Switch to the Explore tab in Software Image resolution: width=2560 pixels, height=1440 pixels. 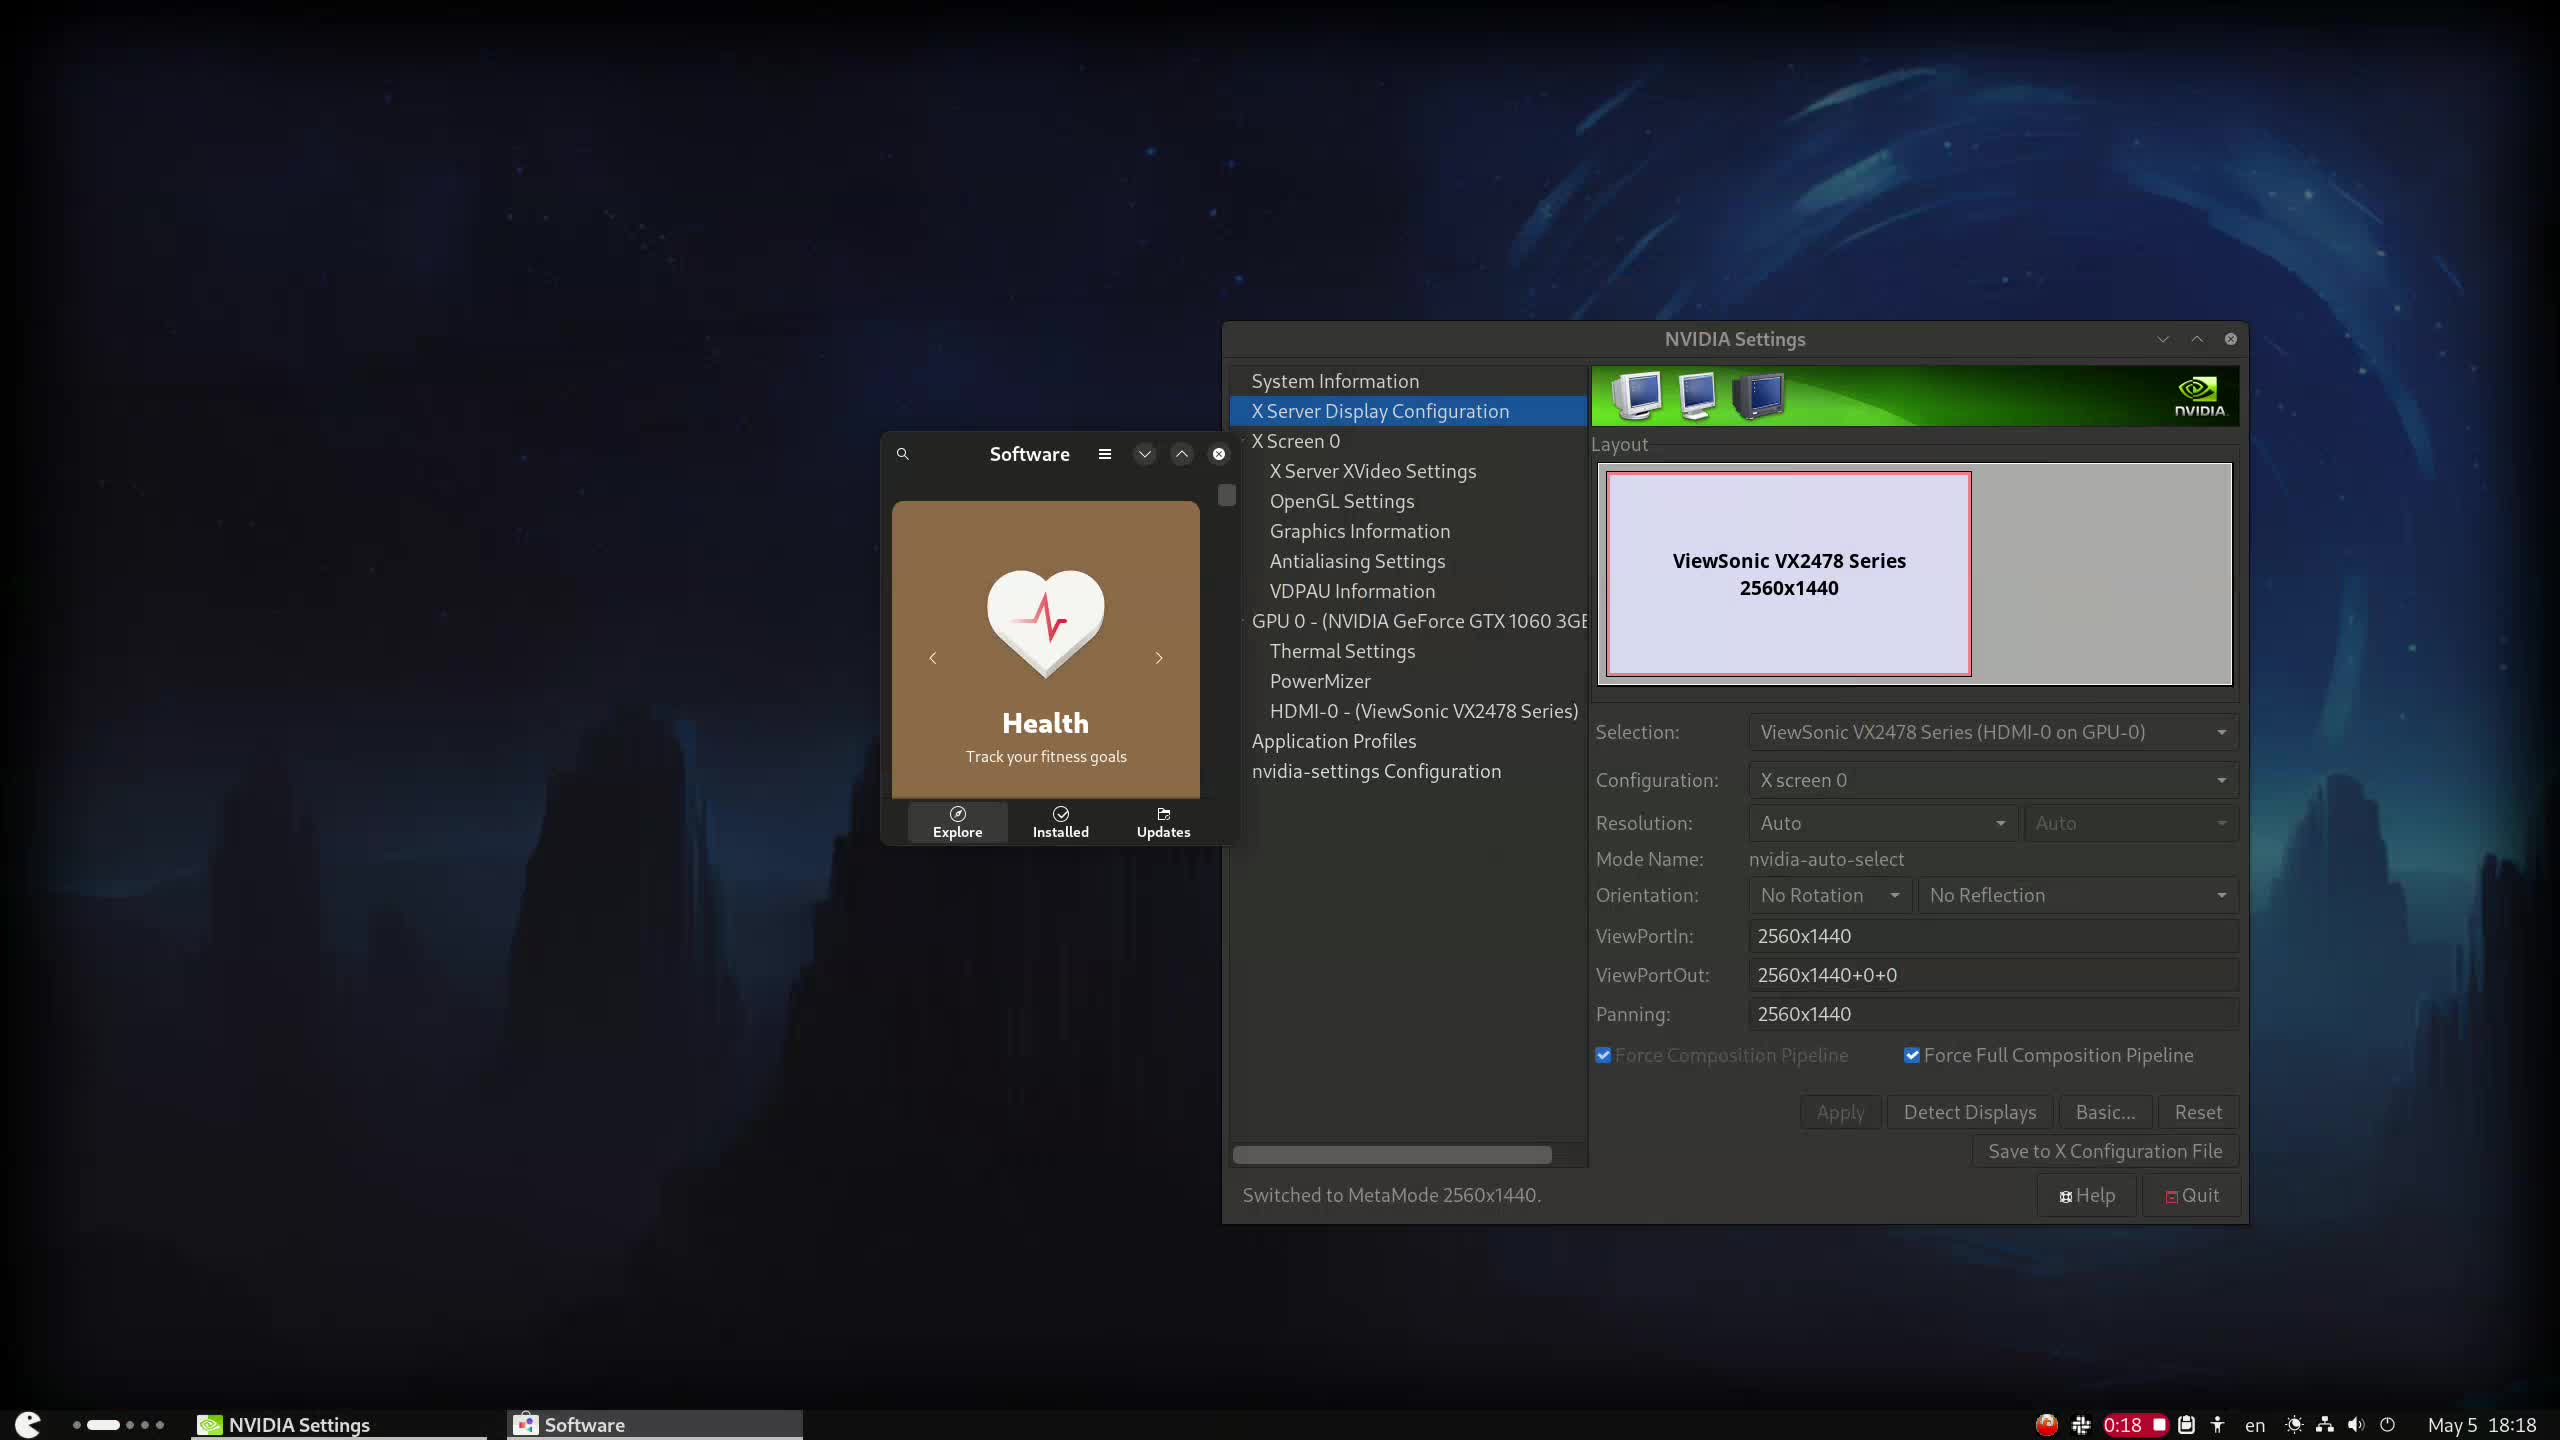click(958, 822)
